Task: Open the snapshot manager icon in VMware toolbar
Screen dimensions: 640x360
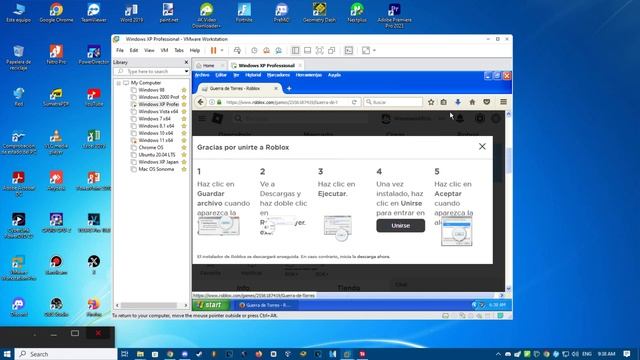Action: [278, 50]
